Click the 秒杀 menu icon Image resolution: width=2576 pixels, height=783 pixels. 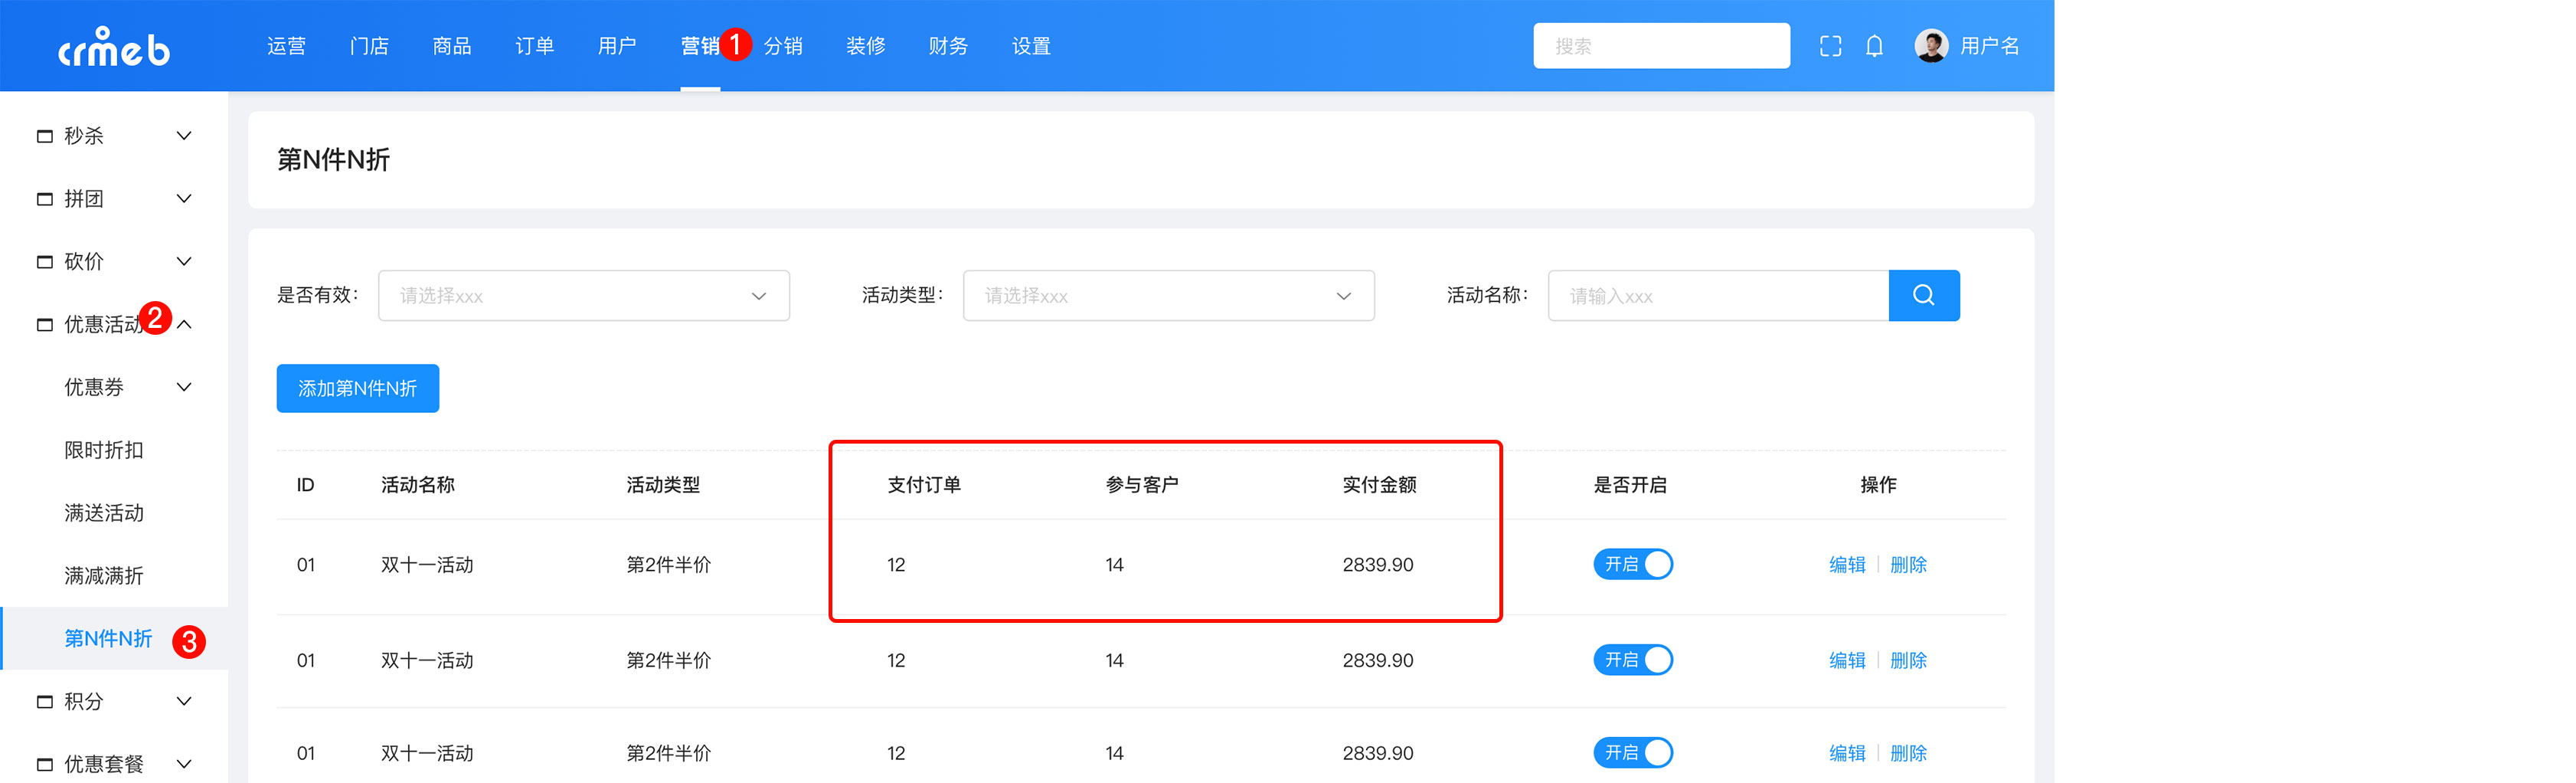tap(45, 136)
